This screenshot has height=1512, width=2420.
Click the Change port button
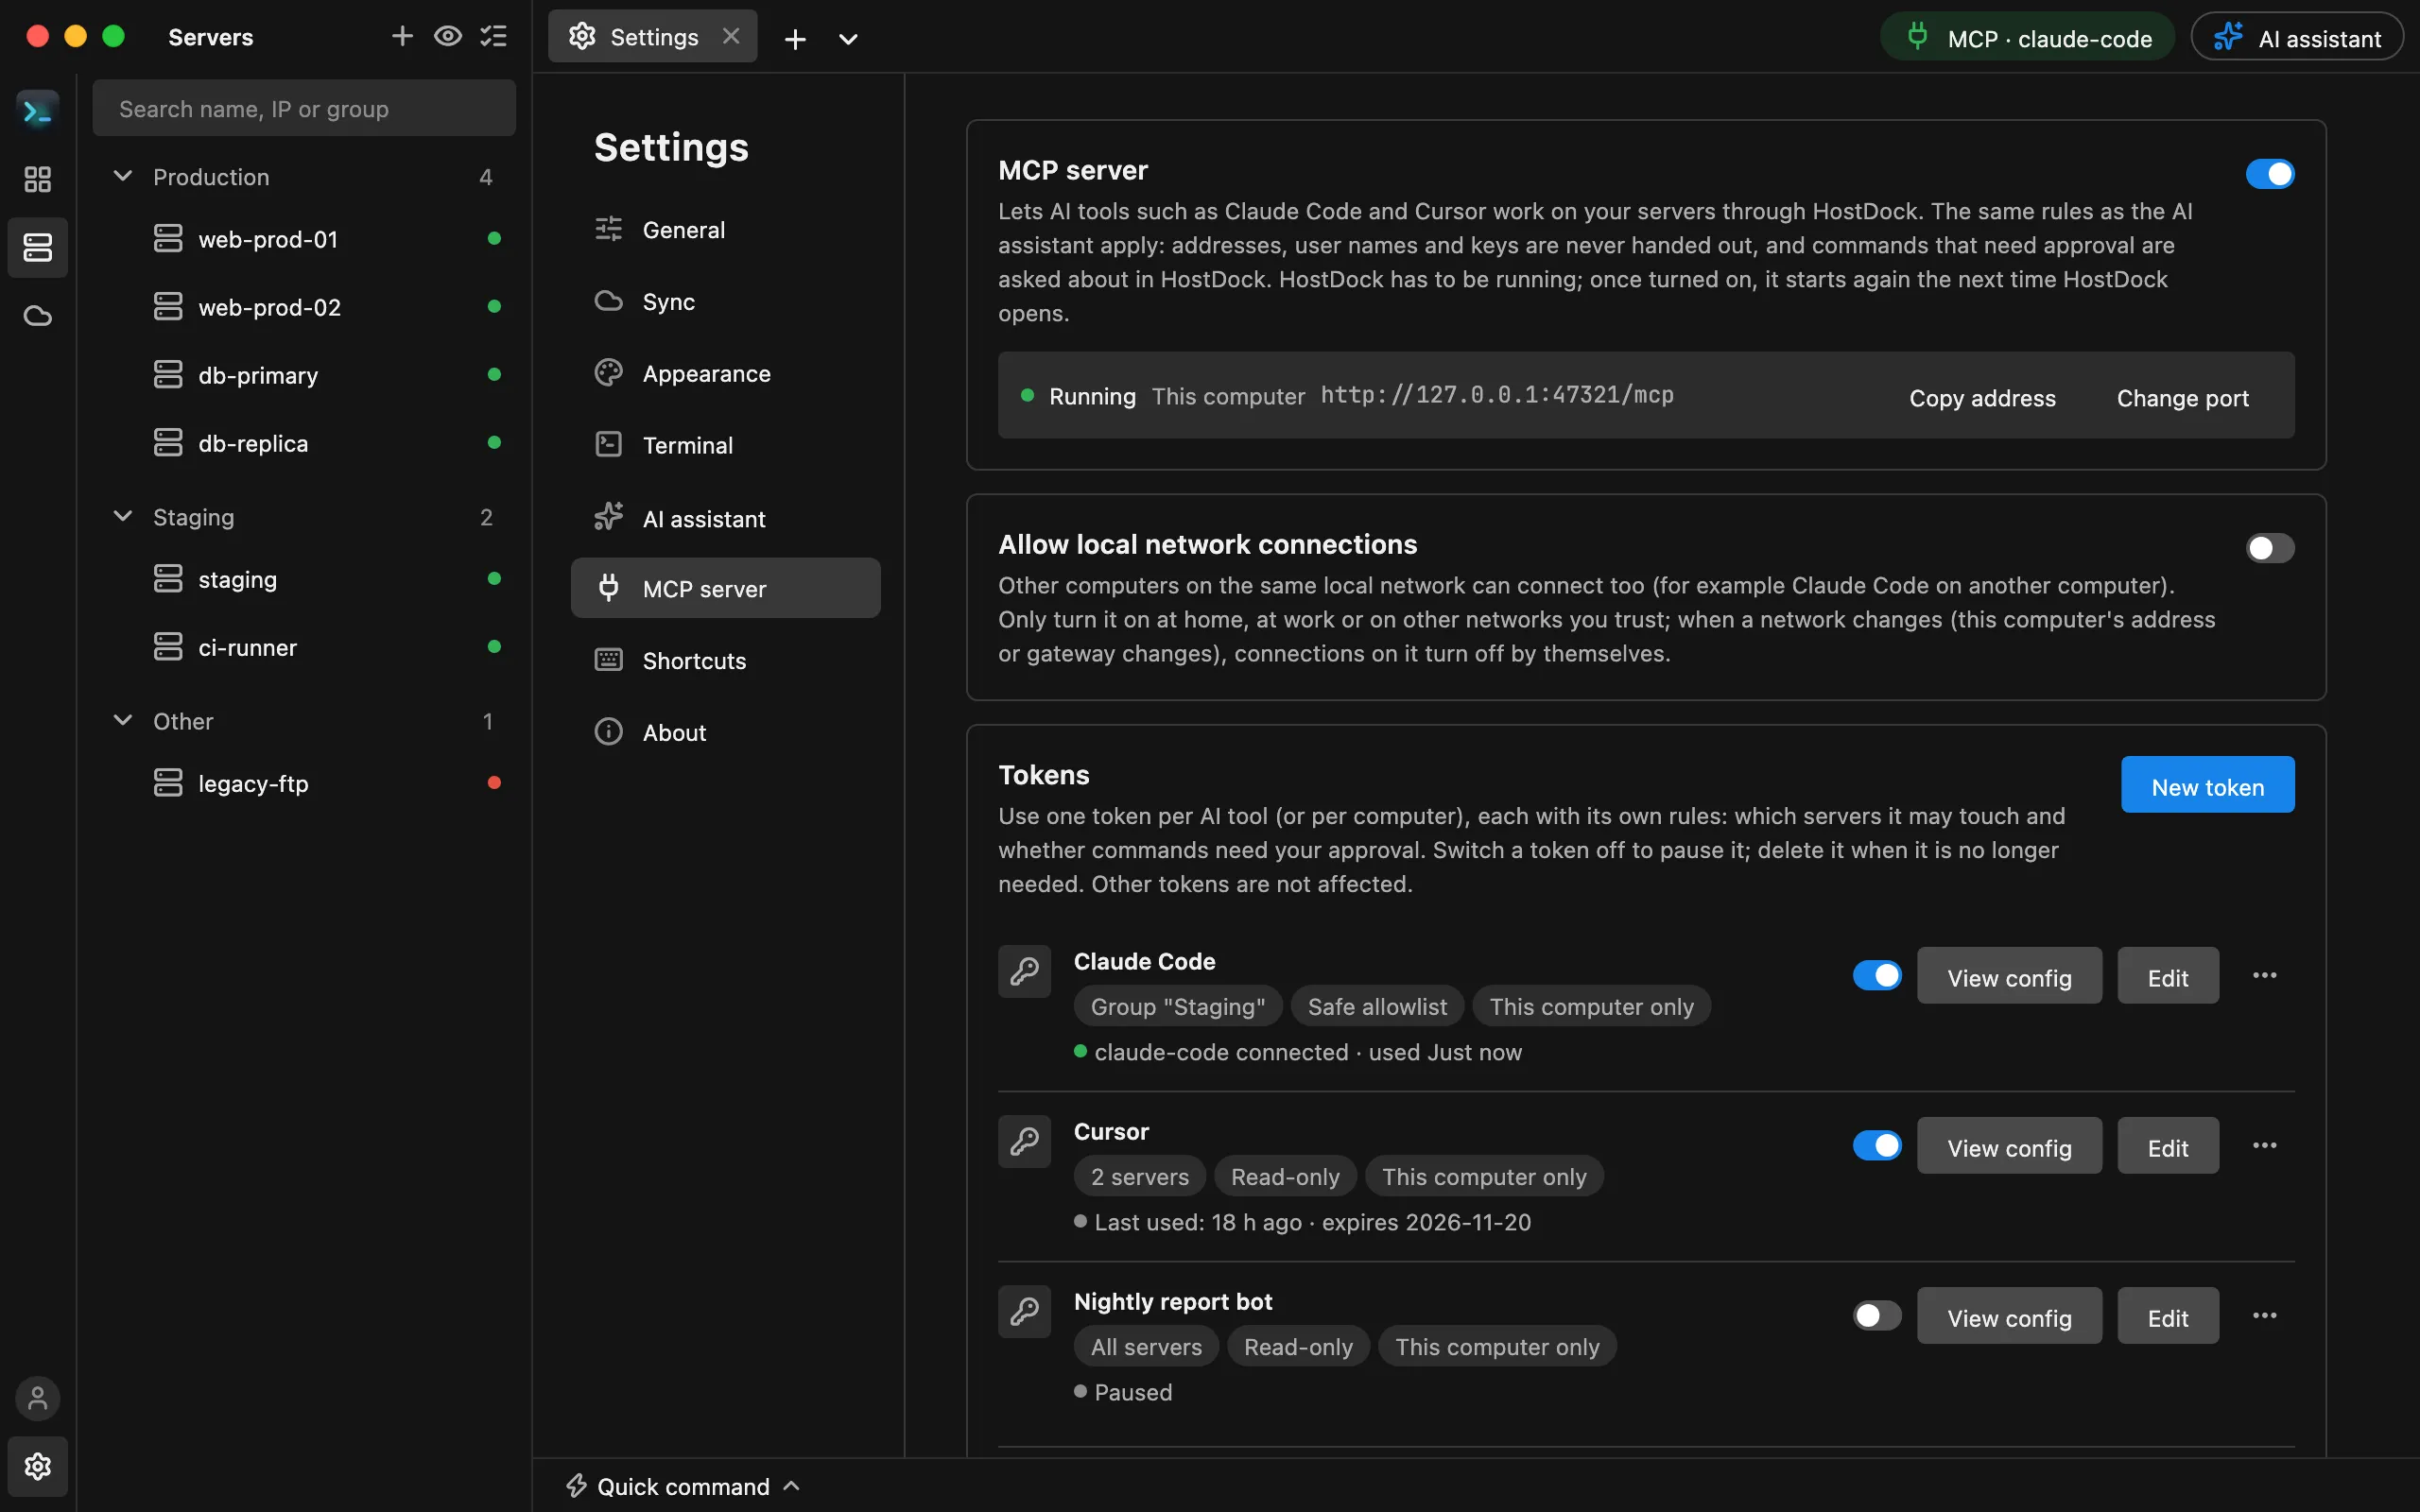click(x=2182, y=397)
